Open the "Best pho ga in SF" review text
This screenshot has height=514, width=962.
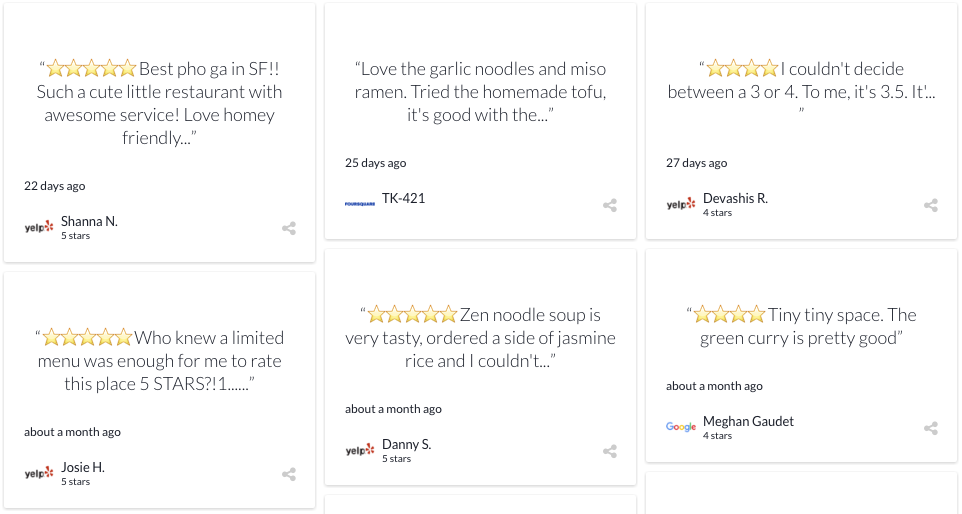click(160, 103)
